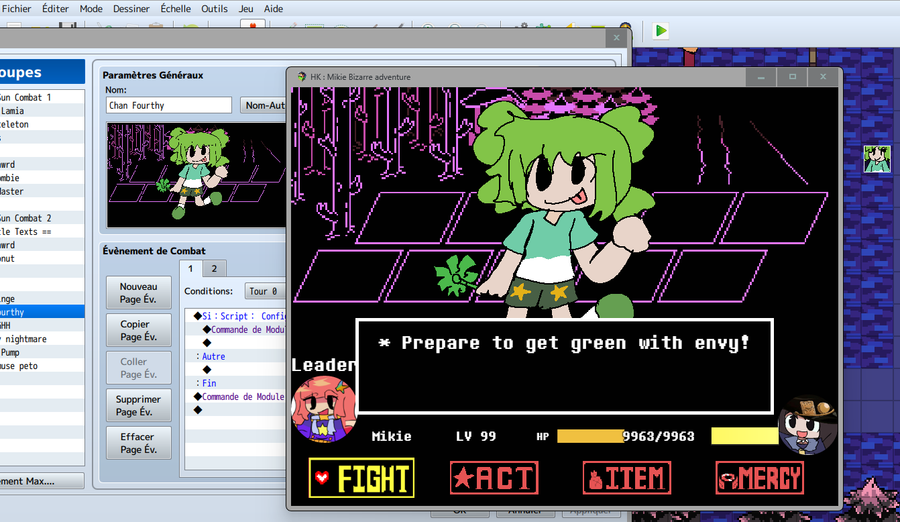Select the 'onut' troop entry
Image resolution: width=900 pixels, height=522 pixels.
(x=42, y=258)
